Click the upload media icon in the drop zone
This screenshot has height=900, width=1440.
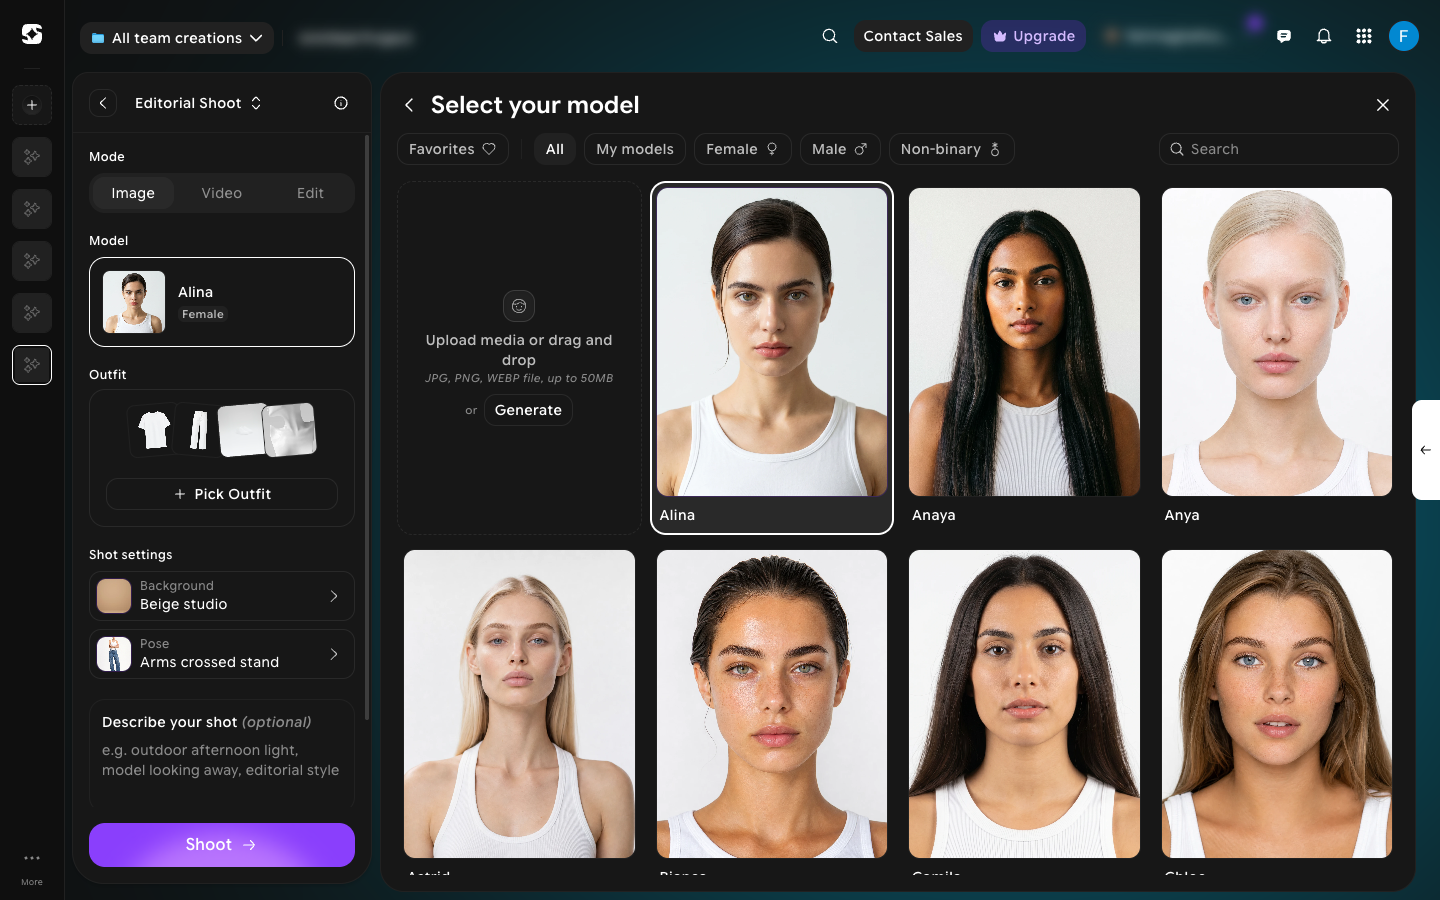519,306
